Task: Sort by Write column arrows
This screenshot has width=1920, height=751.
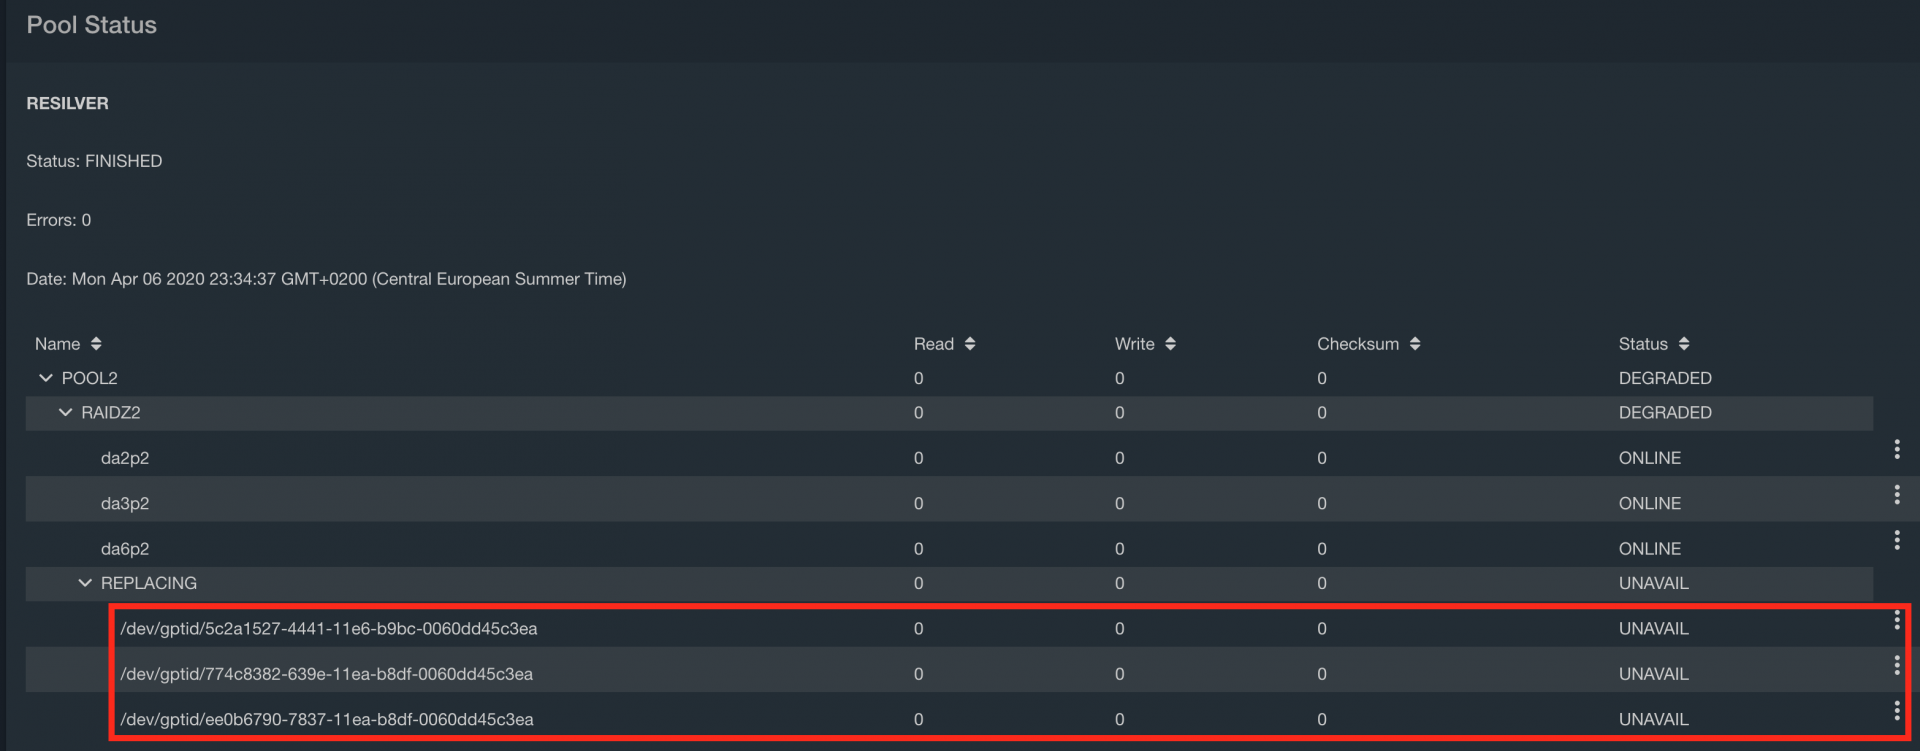Action: [x=1170, y=344]
